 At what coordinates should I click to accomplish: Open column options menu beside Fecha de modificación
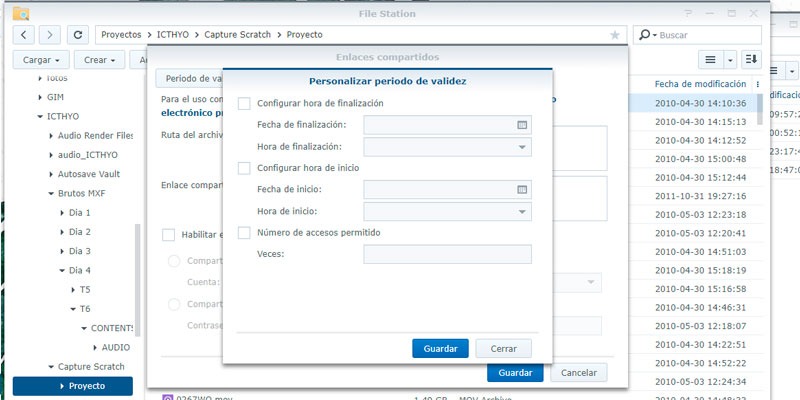coord(758,84)
